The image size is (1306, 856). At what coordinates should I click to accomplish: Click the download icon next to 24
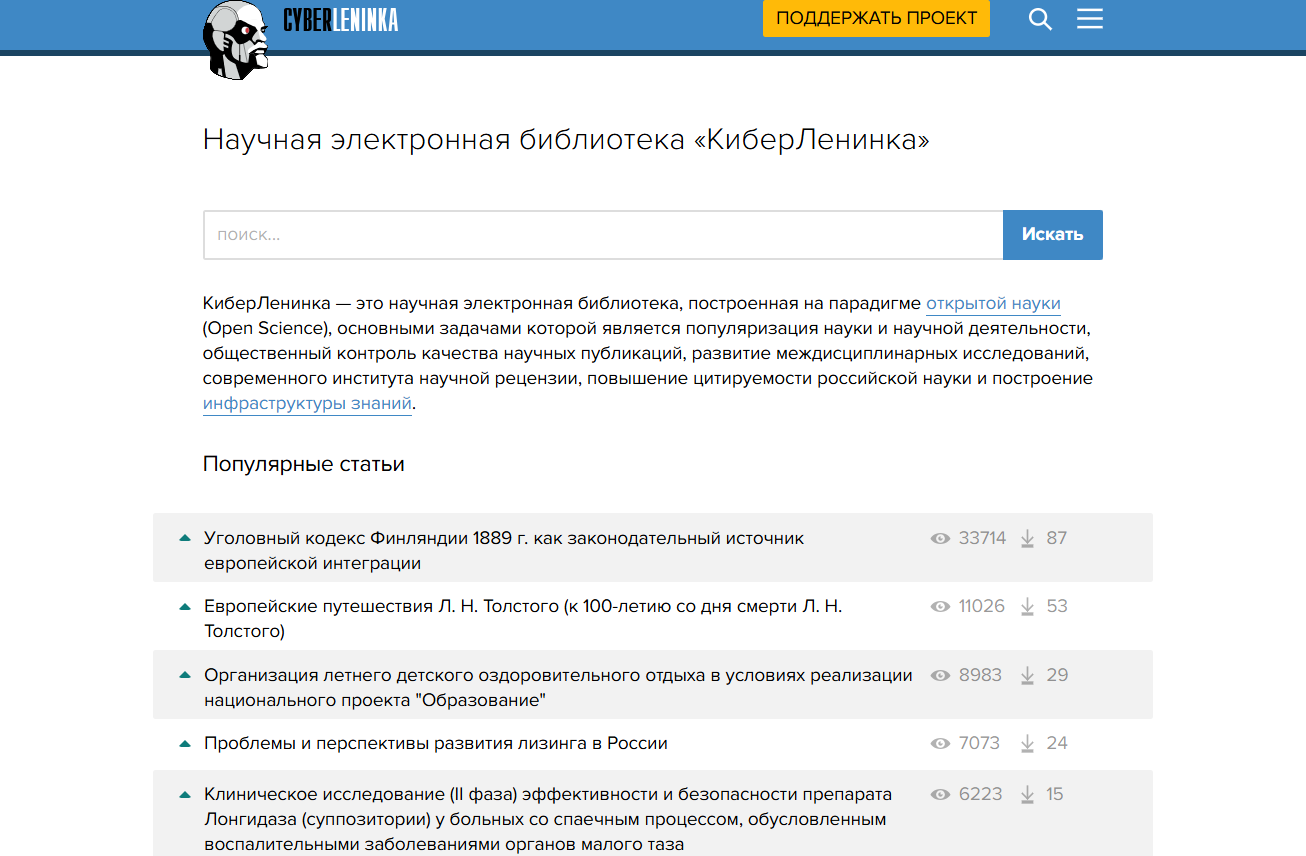(1027, 744)
